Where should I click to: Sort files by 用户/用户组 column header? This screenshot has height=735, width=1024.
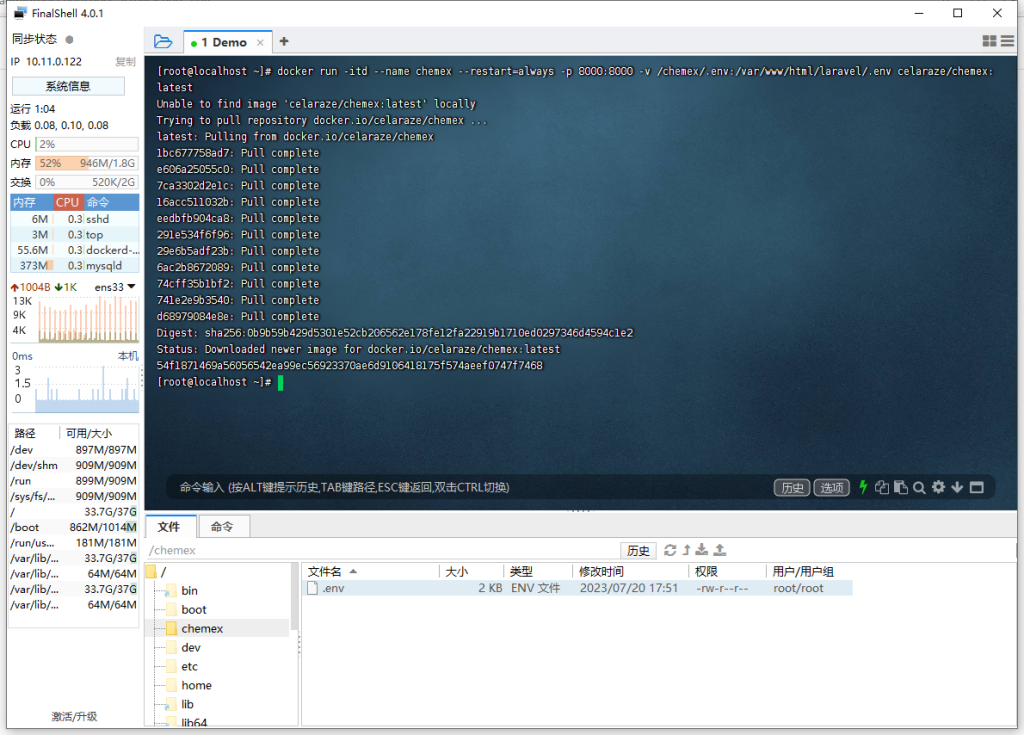[808, 572]
